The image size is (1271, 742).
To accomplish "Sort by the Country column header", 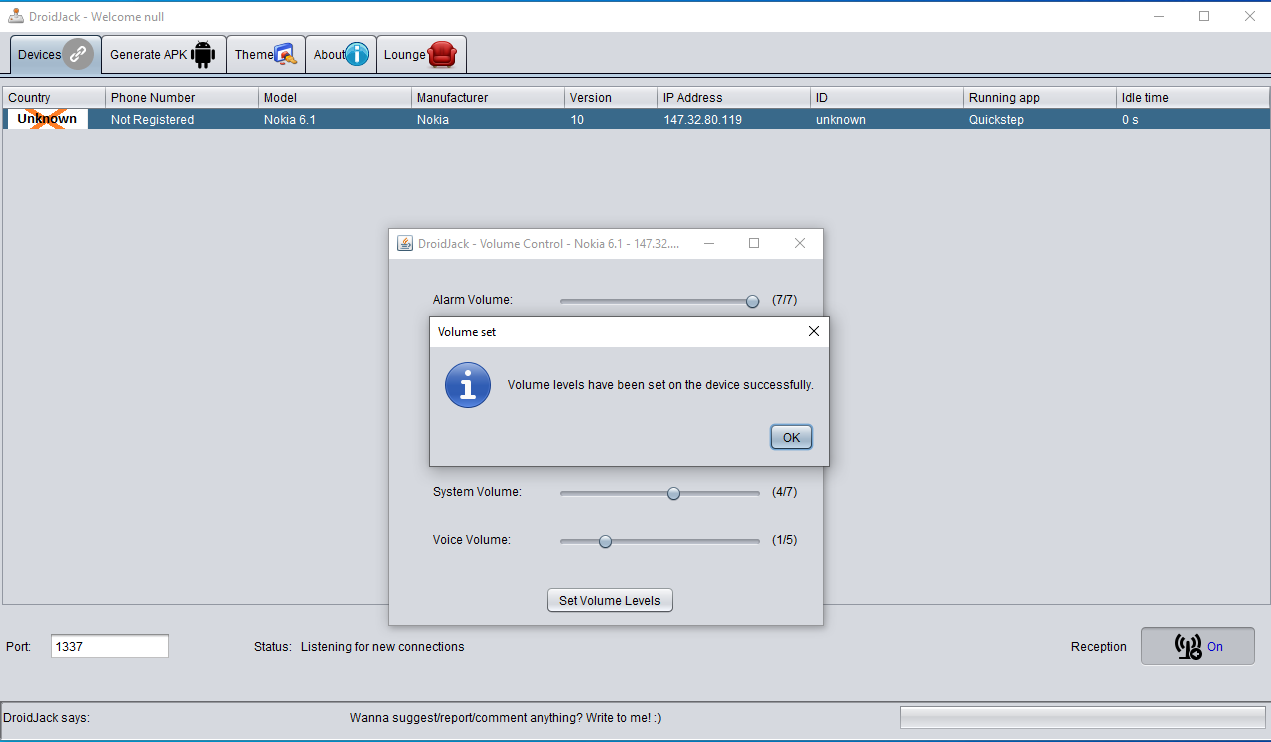I will click(54, 97).
